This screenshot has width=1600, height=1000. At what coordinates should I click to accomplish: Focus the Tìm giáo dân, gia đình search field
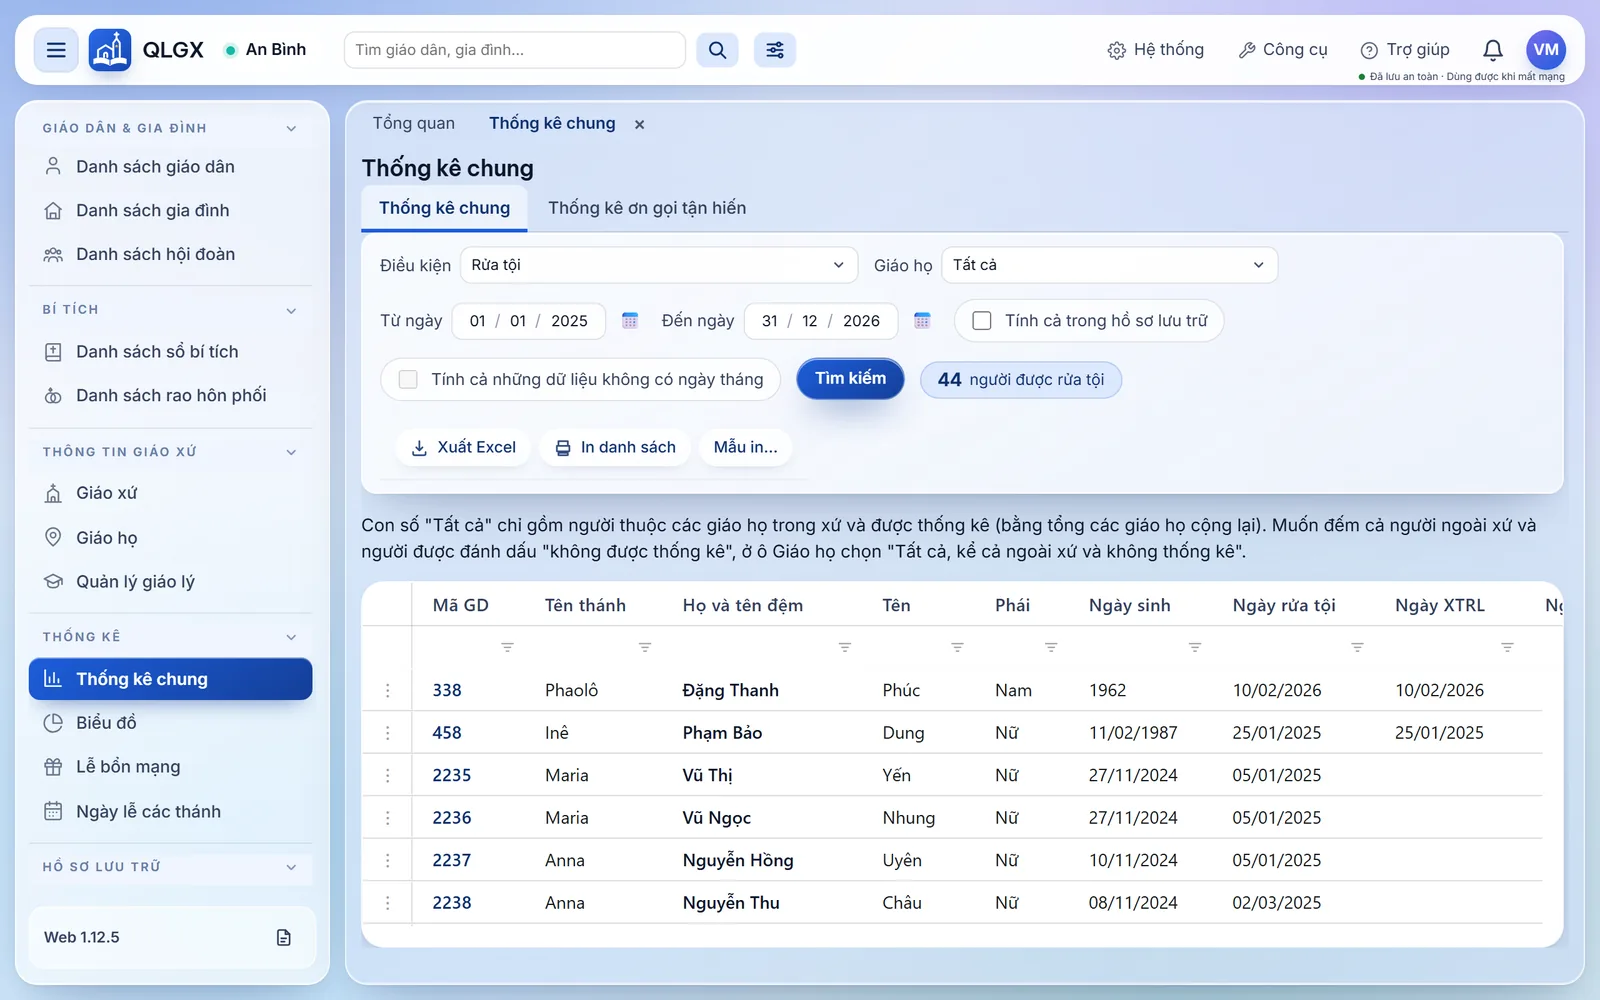click(x=515, y=50)
